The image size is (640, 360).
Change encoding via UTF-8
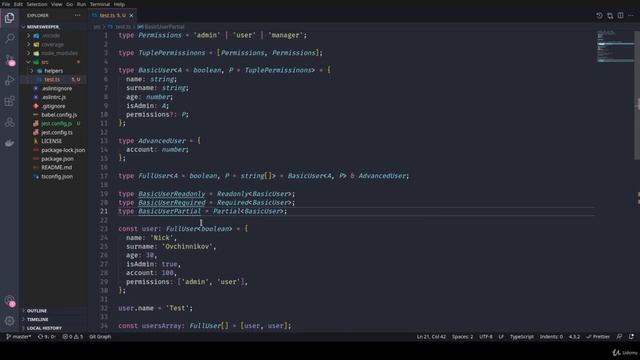click(x=486, y=337)
